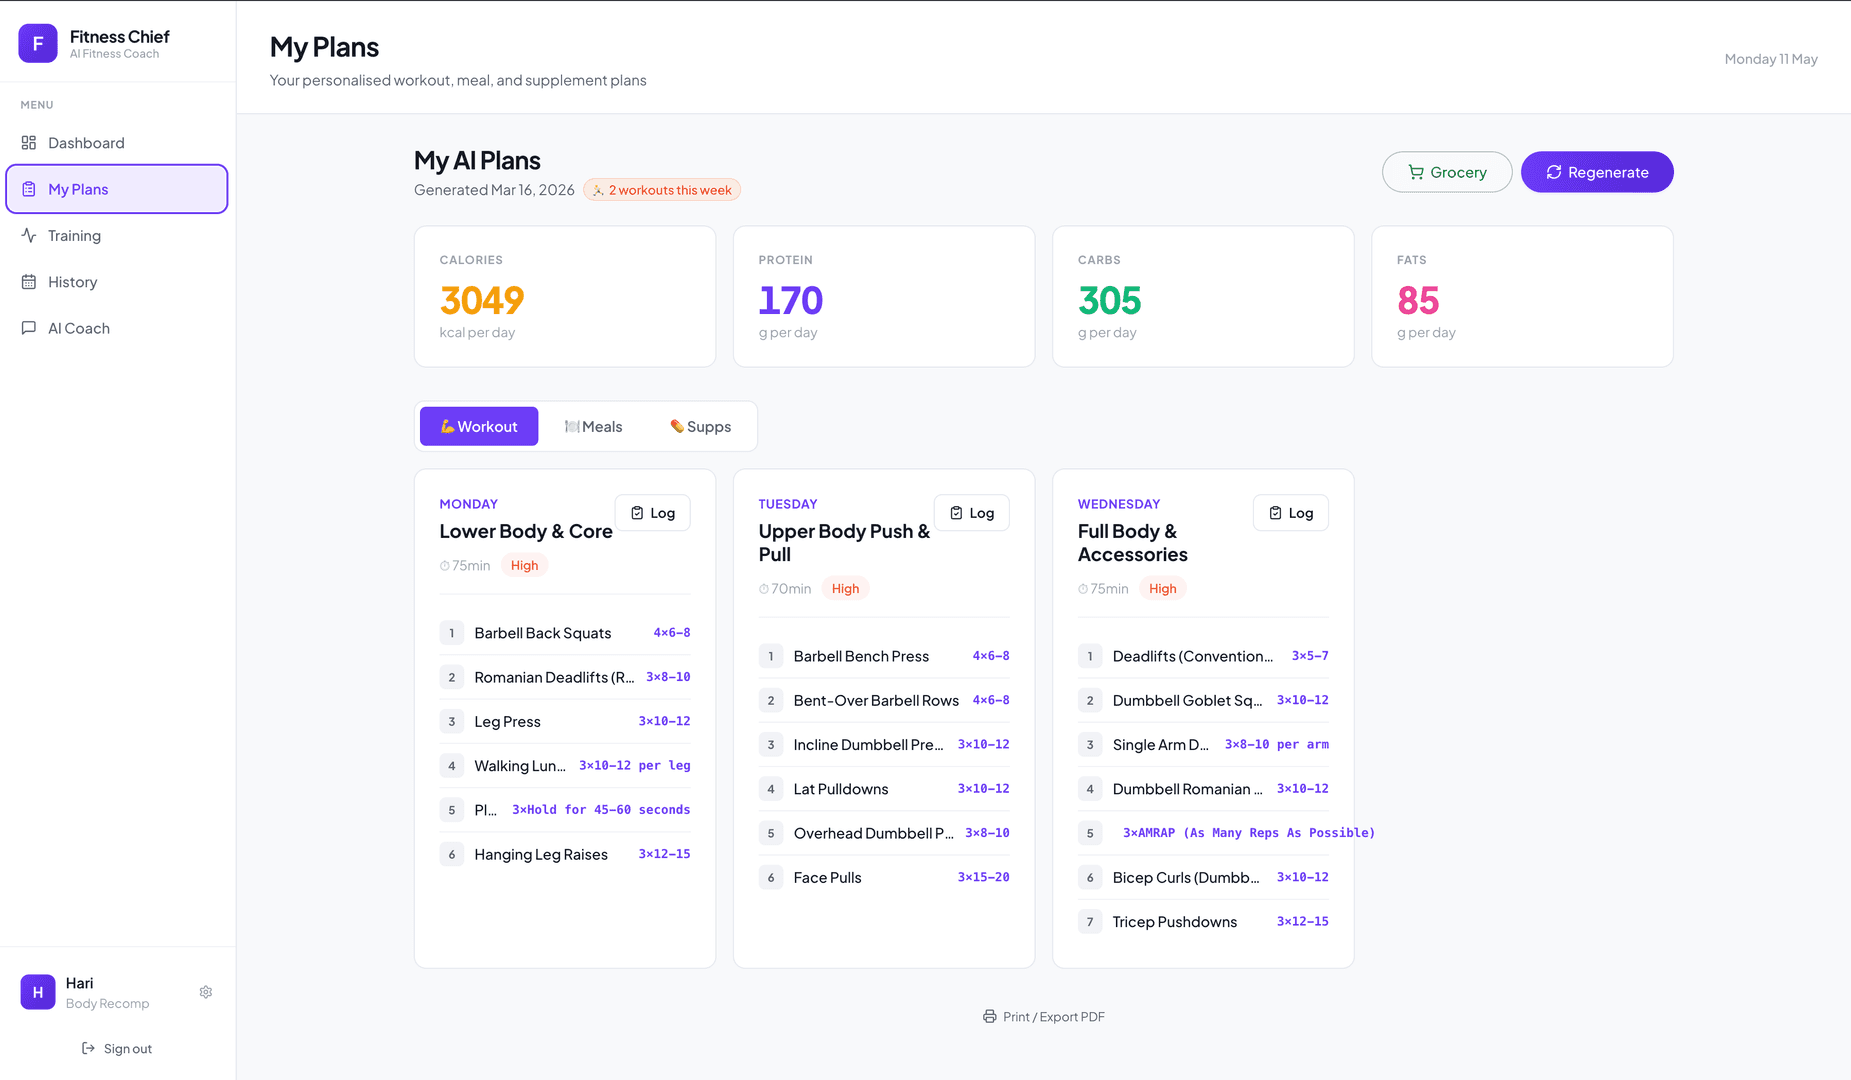
Task: Click the shopping cart icon in Grocery
Action: (1416, 172)
